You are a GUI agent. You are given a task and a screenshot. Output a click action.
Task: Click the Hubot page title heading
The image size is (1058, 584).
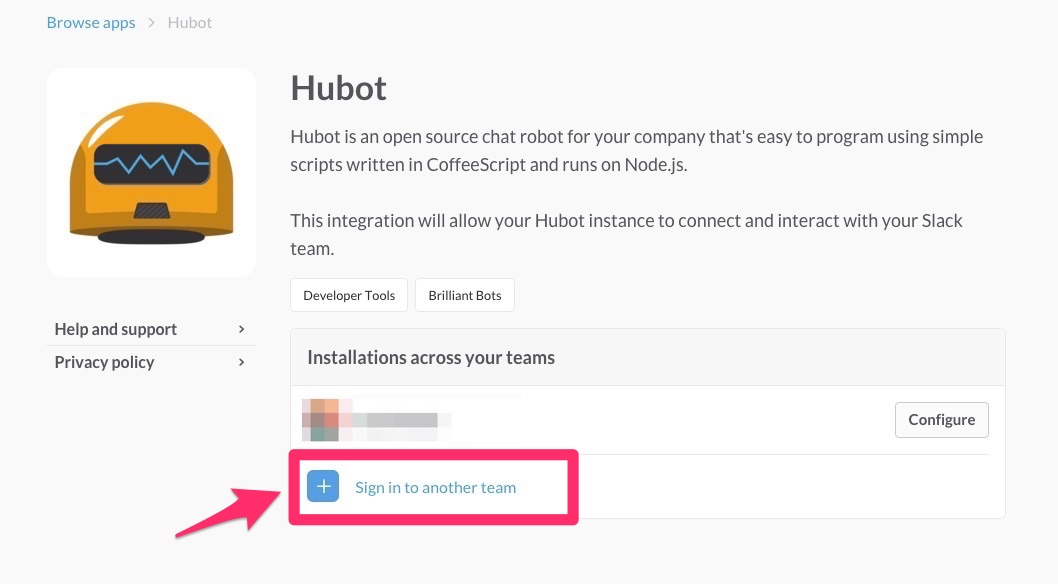point(338,88)
